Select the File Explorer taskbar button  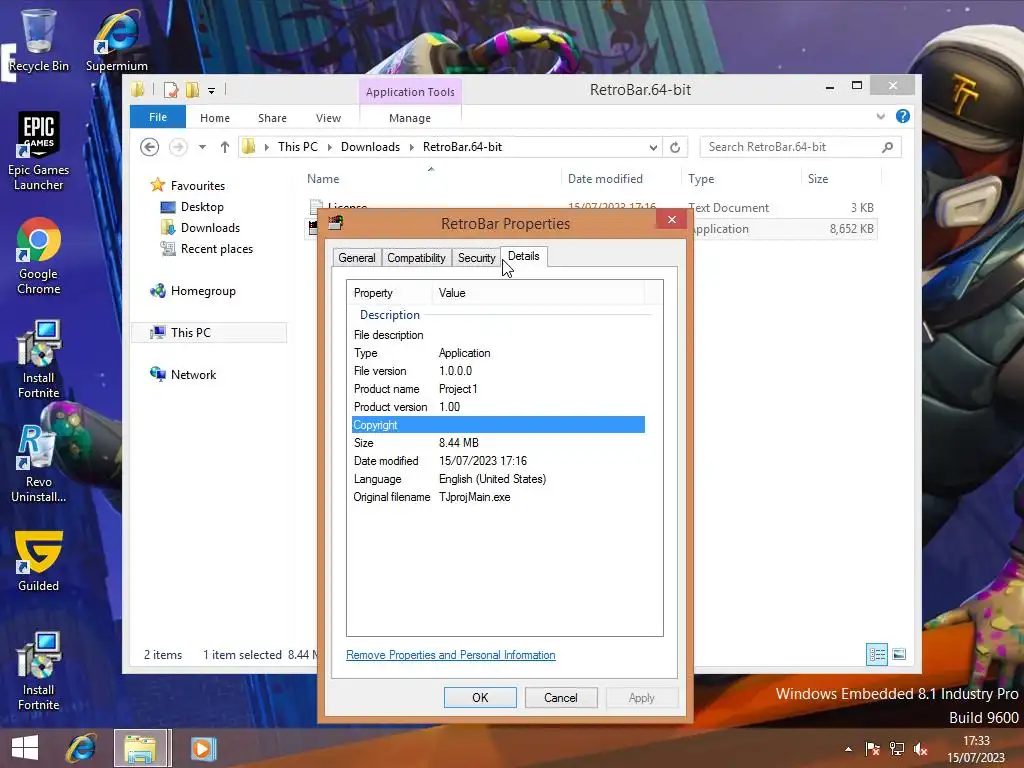(x=142, y=748)
